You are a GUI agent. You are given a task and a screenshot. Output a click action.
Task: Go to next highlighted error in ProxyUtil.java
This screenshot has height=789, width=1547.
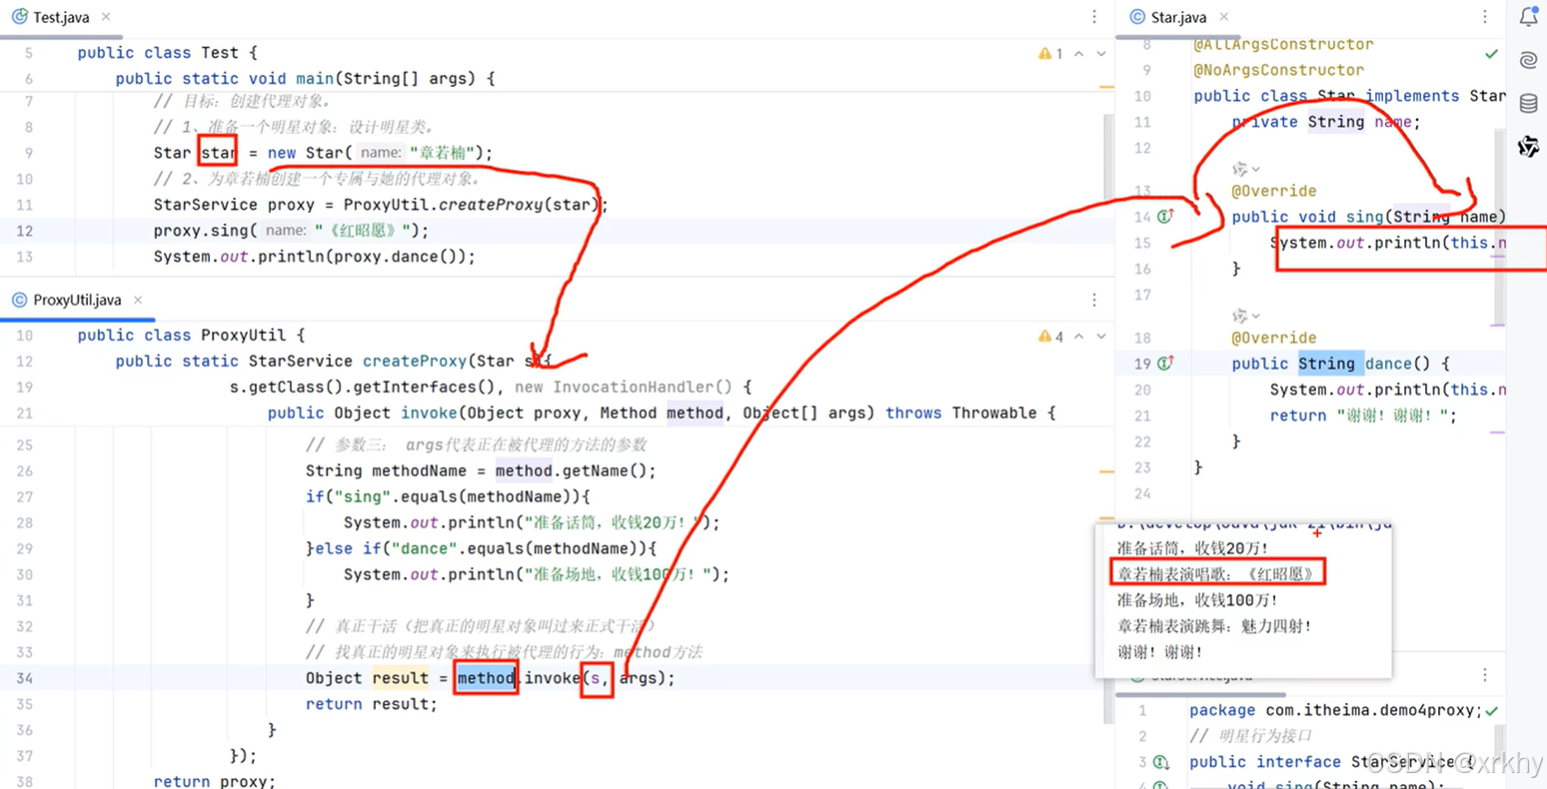pyautogui.click(x=1101, y=336)
